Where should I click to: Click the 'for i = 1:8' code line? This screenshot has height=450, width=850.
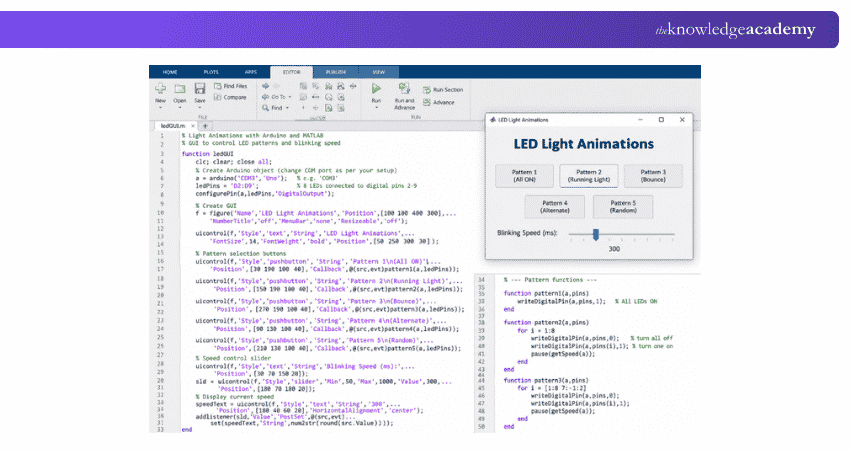(536, 330)
